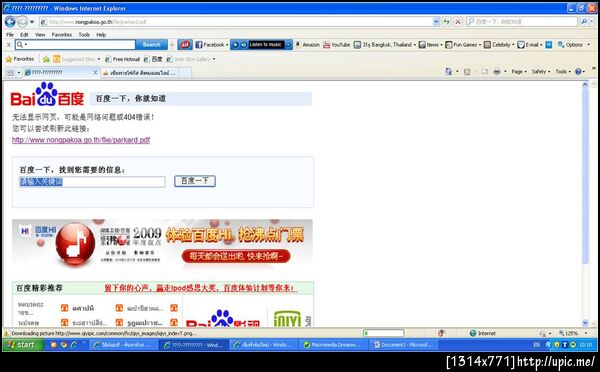Screen dimensions: 600x372
Task: Click the Print icon in the command bar
Action: pos(497,72)
